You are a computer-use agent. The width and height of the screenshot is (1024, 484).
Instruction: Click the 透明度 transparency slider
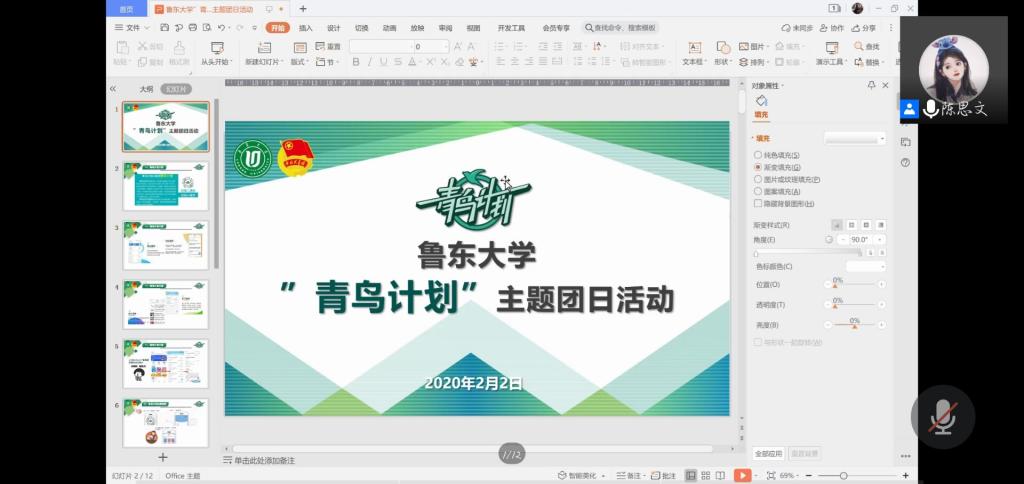coord(854,305)
